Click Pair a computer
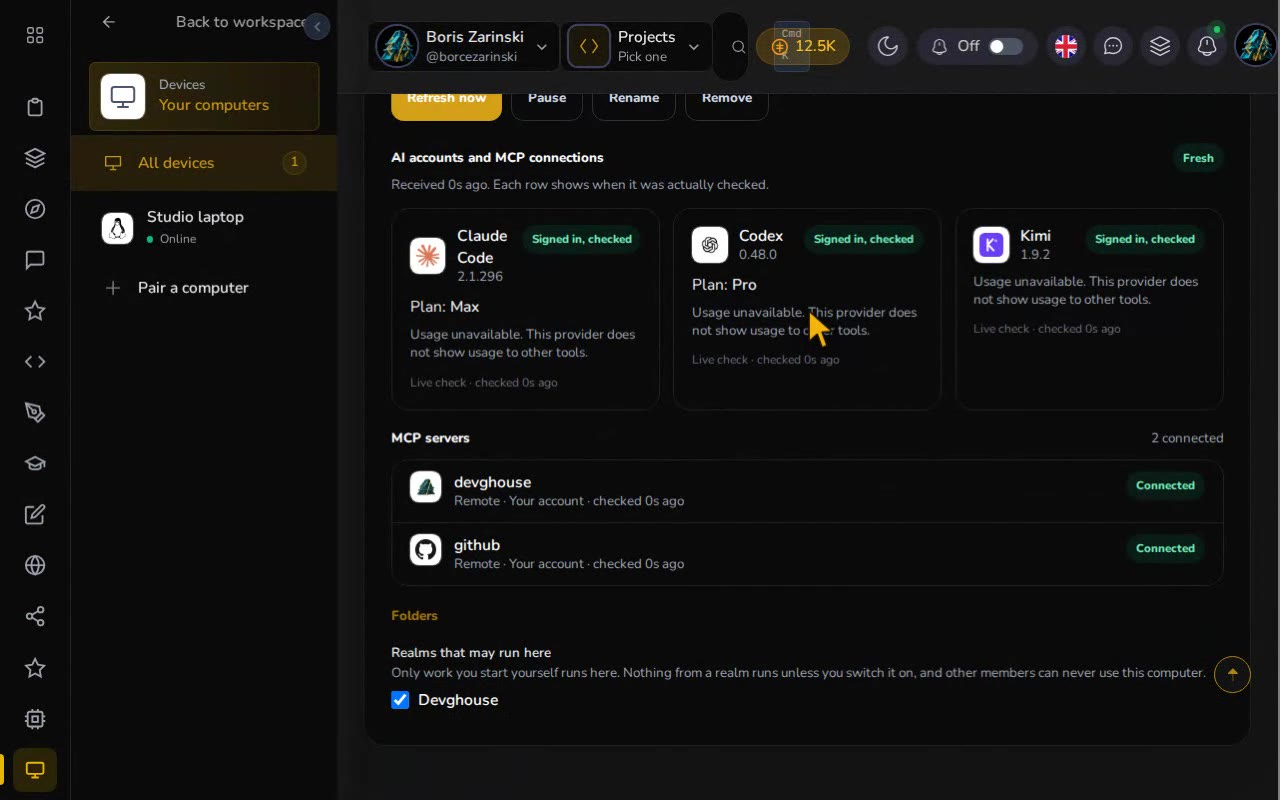The width and height of the screenshot is (1280, 800). [204, 288]
